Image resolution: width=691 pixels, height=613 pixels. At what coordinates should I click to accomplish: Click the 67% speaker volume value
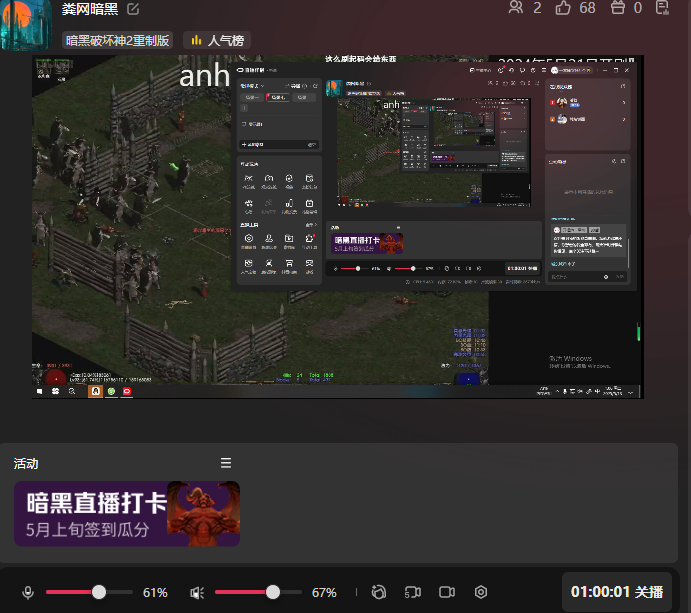tap(324, 593)
